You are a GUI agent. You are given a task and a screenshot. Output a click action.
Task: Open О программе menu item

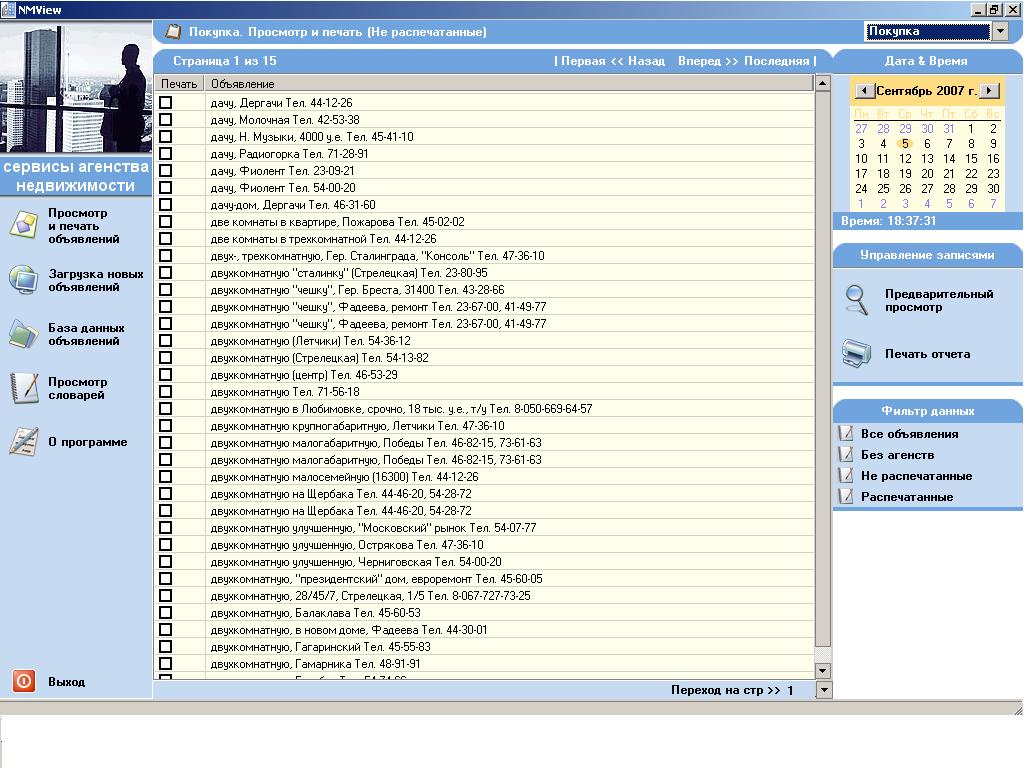click(x=88, y=442)
